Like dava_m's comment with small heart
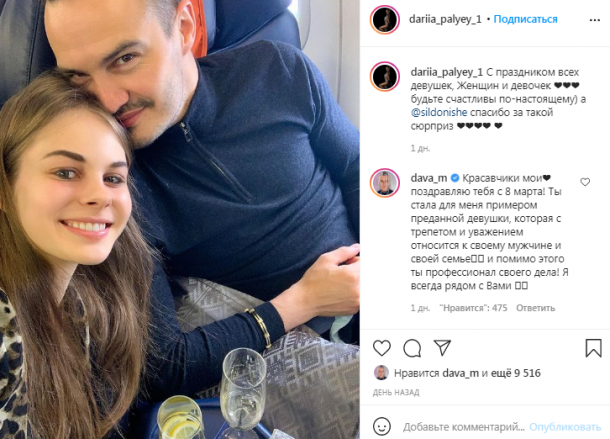 click(585, 182)
